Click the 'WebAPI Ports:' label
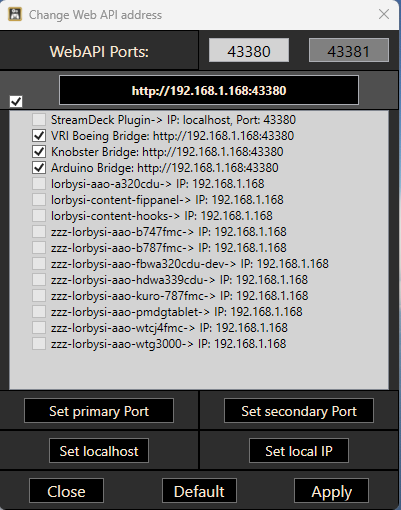401x510 pixels. [99, 52]
